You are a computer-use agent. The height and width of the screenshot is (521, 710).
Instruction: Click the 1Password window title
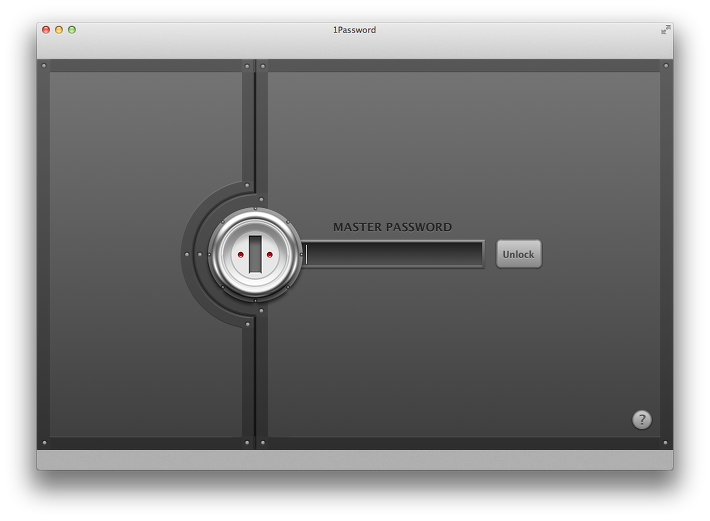tap(355, 30)
